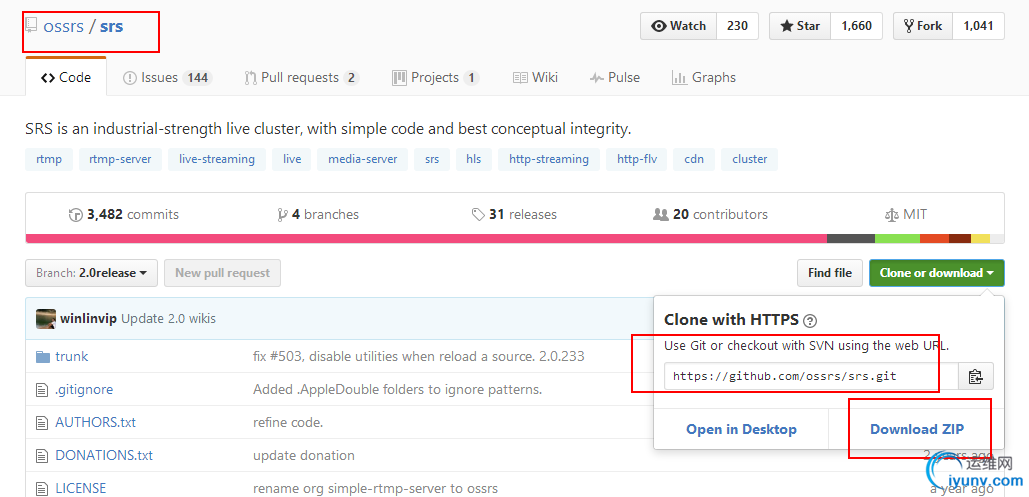The image size is (1029, 497).
Task: Select the rtmp-server topic tag
Action: tap(120, 160)
